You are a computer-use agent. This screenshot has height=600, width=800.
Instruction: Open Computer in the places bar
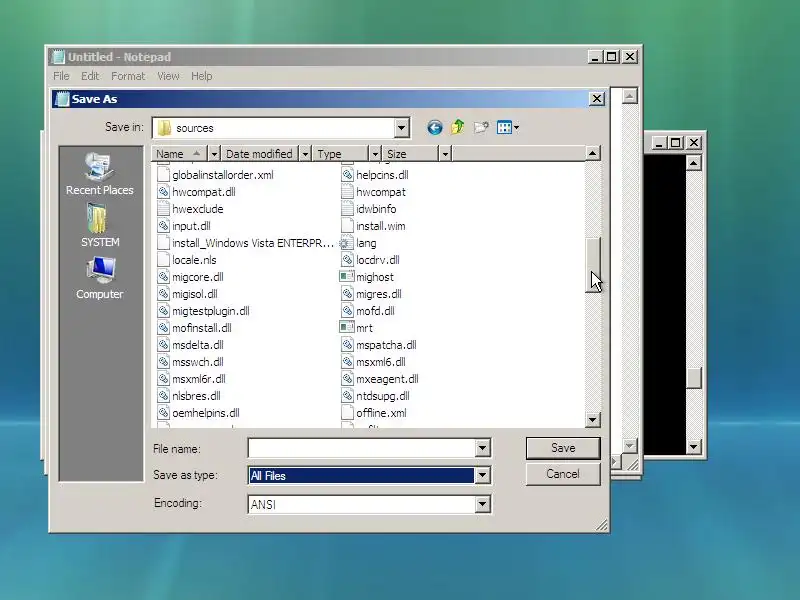tap(100, 278)
